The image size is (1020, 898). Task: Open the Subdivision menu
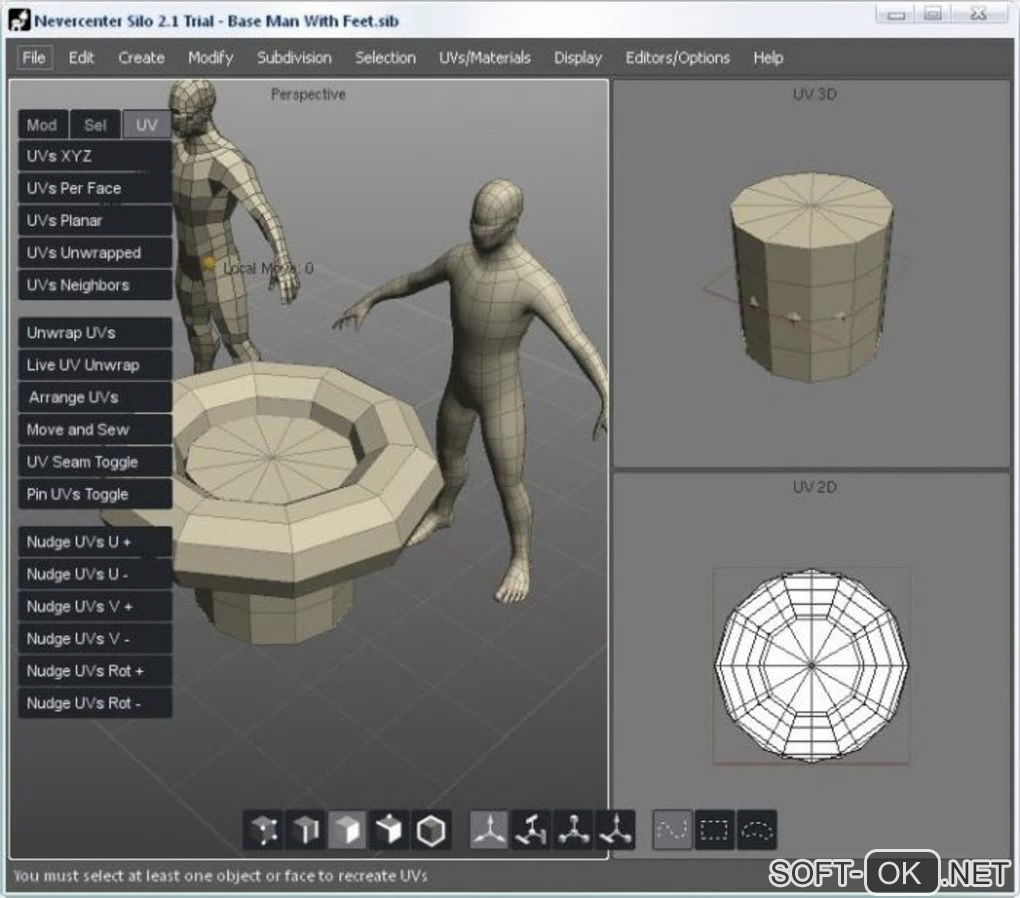click(x=294, y=58)
